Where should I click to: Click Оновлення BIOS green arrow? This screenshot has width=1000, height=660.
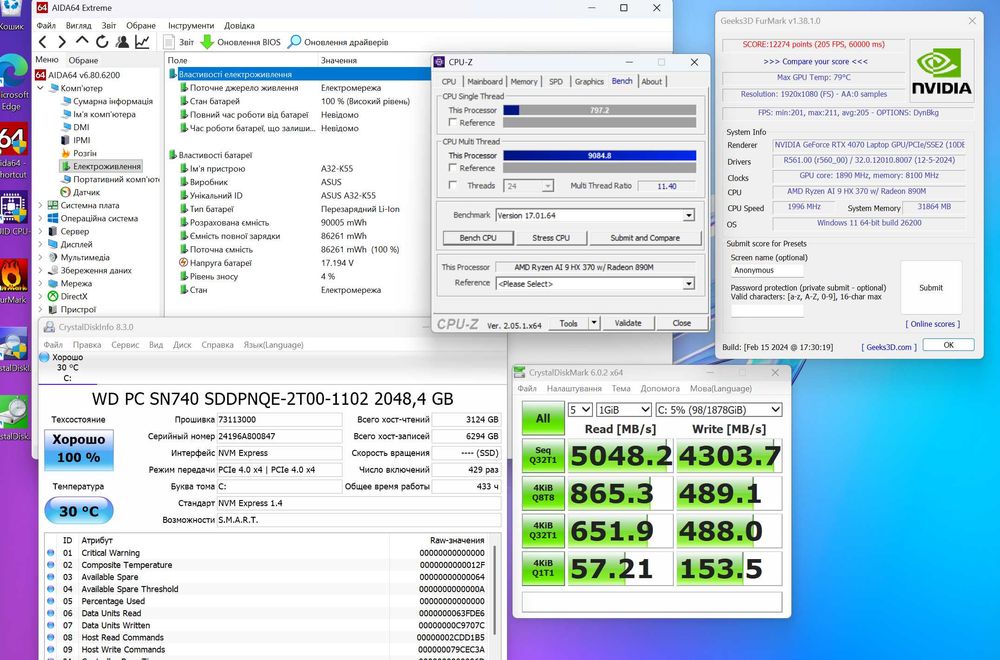point(207,42)
